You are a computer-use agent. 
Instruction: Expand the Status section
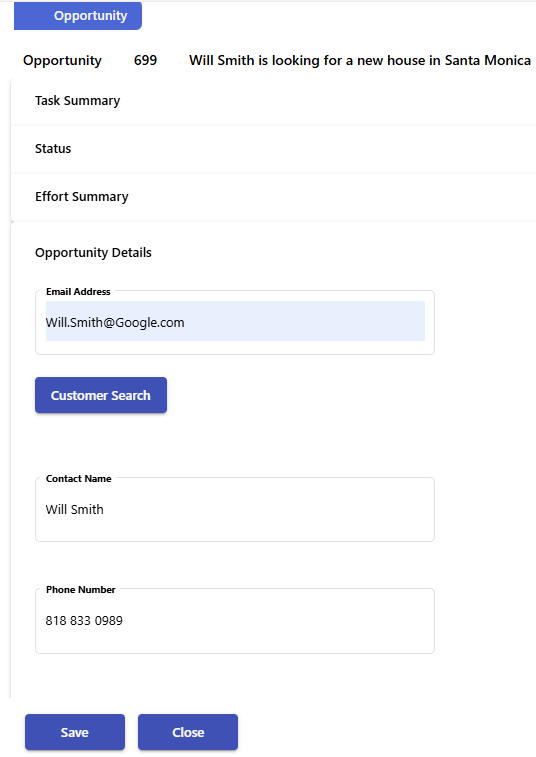273,149
